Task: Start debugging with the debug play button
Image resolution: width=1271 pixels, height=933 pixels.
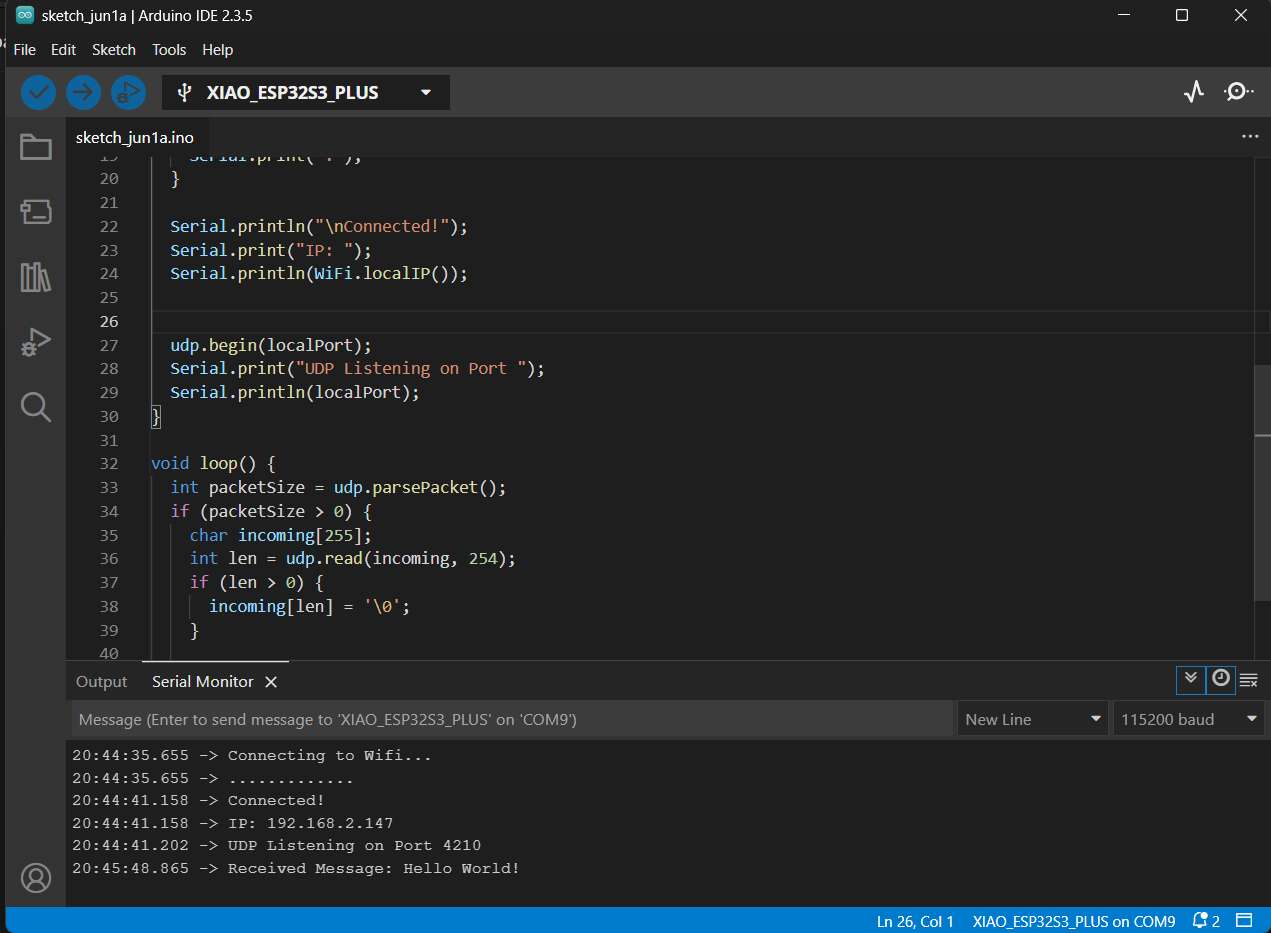Action: coord(128,93)
